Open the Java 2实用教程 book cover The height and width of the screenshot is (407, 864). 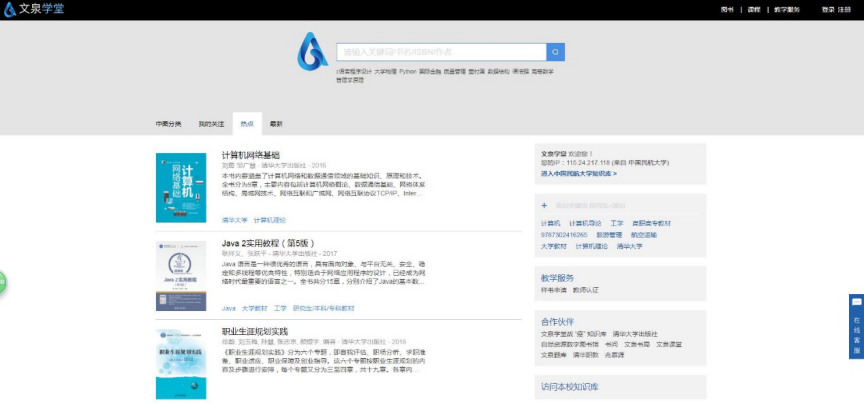coord(181,275)
